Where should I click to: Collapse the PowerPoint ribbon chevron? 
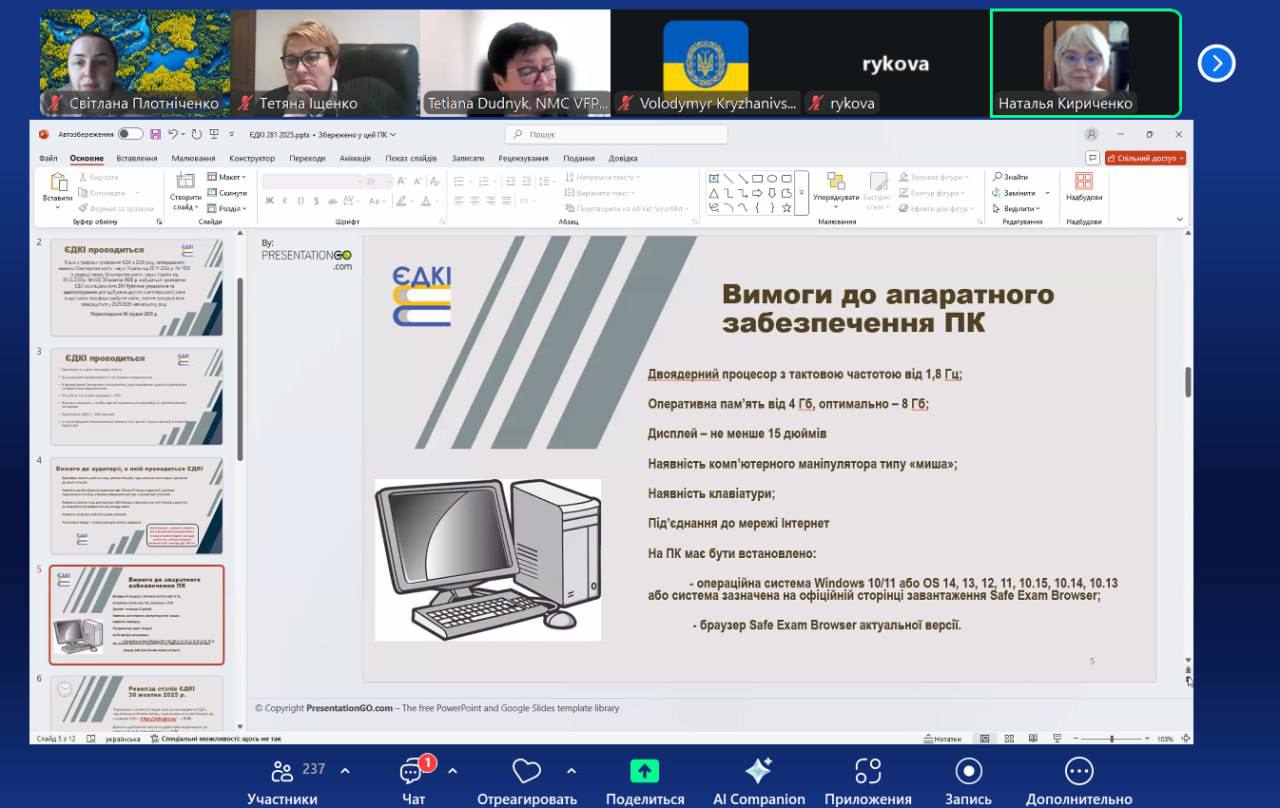(x=1180, y=220)
